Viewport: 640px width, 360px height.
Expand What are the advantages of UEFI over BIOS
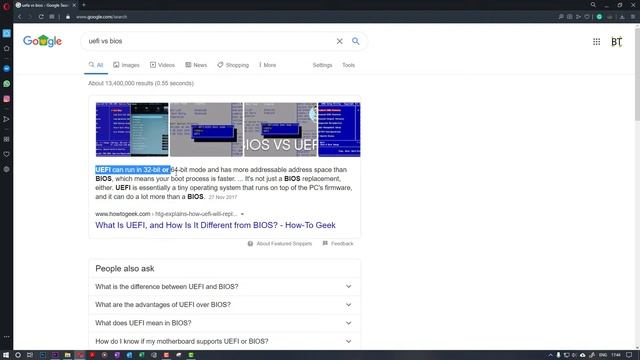pos(224,305)
